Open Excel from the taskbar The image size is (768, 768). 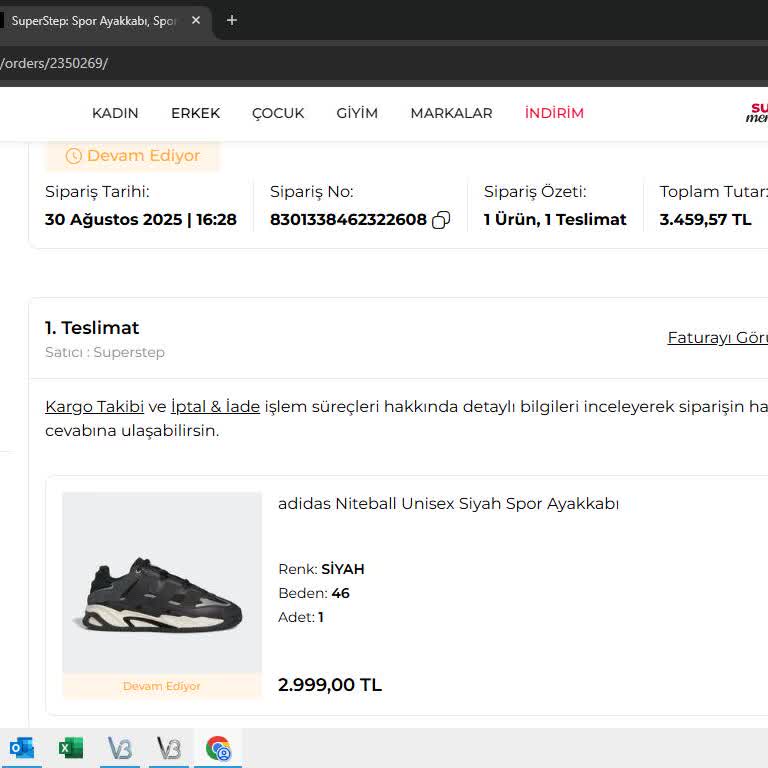coord(70,748)
